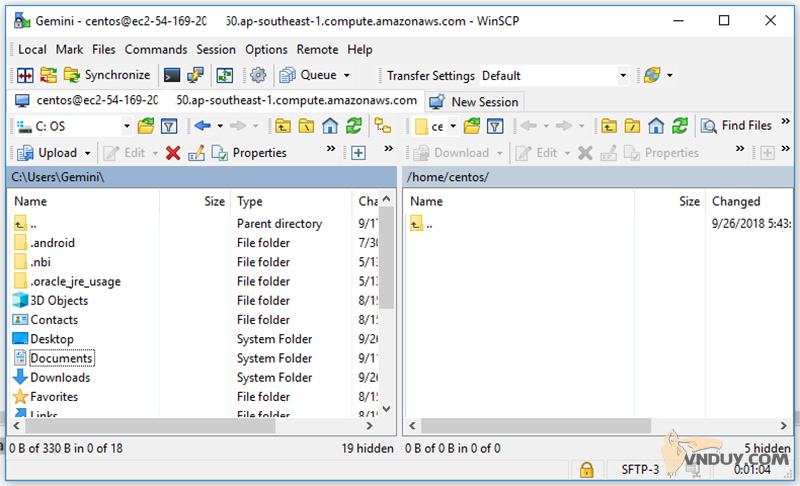Select the Documents folder in local panel
This screenshot has height=486, width=800.
61,358
